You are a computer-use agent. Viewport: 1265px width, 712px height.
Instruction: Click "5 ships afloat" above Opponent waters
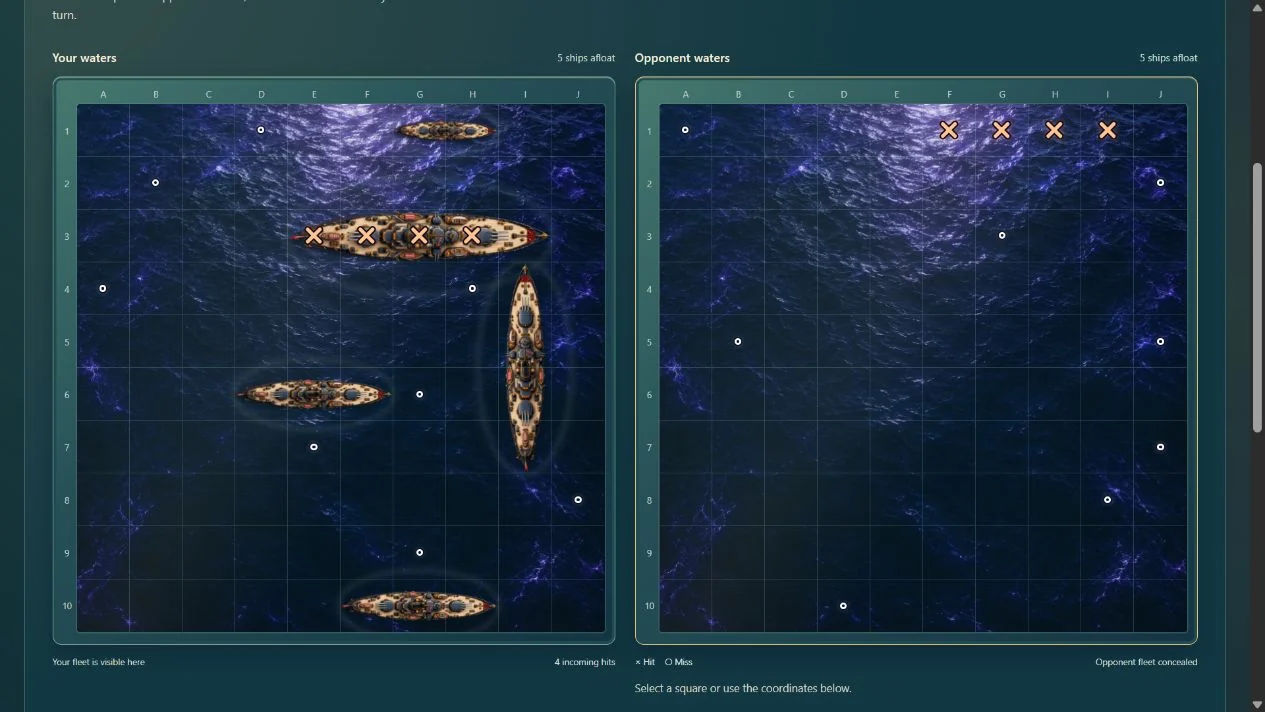[x=1168, y=58]
